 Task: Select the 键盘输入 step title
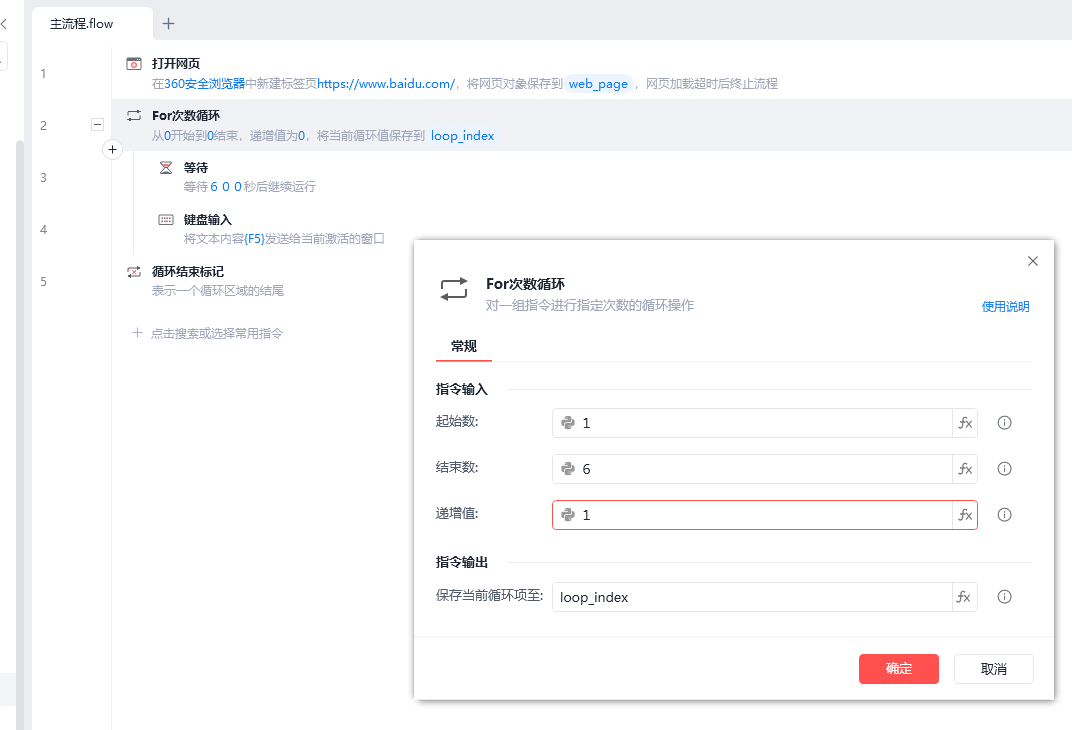pyautogui.click(x=208, y=219)
